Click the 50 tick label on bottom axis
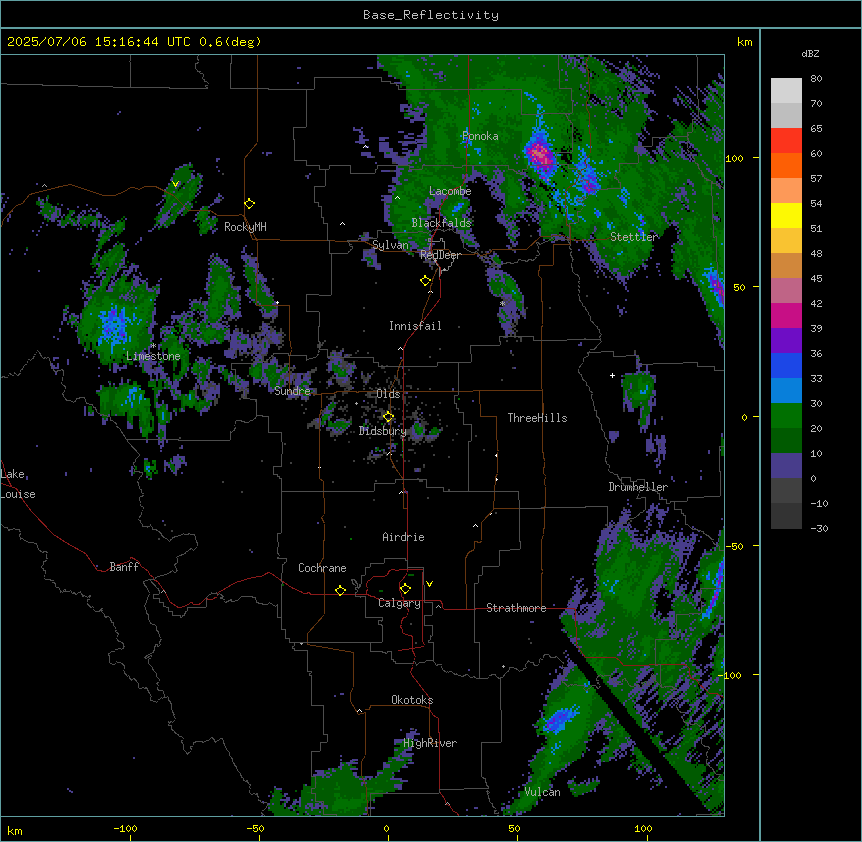 [514, 828]
